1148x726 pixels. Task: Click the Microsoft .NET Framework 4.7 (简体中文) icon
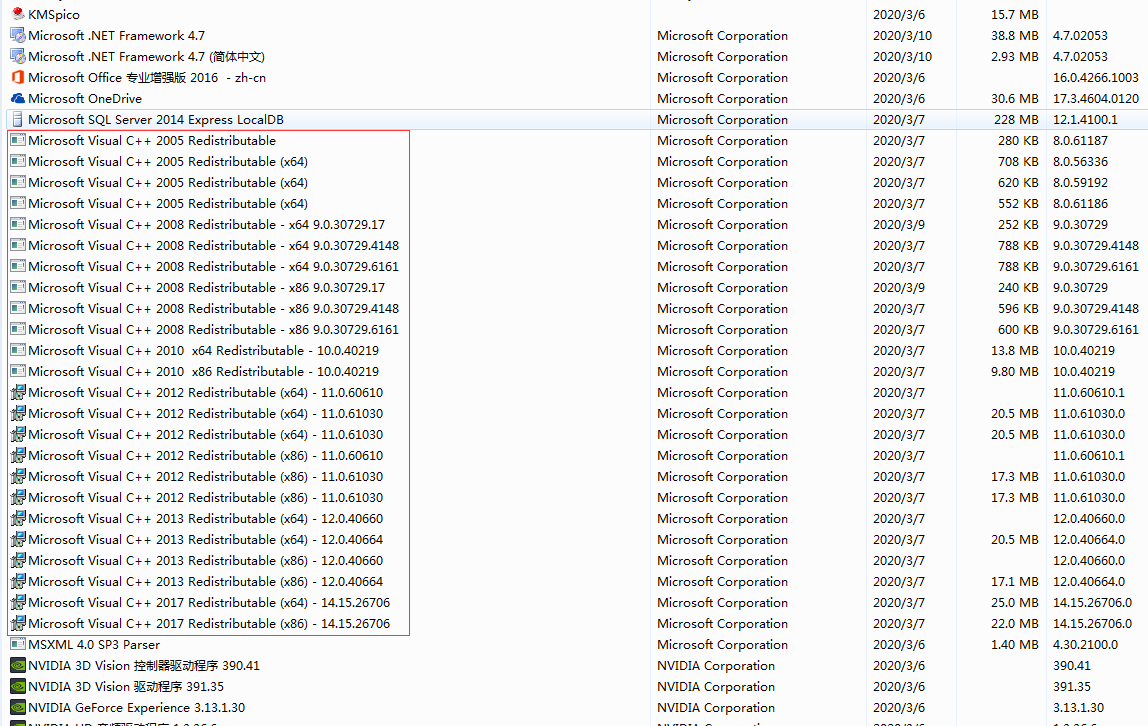[x=18, y=56]
